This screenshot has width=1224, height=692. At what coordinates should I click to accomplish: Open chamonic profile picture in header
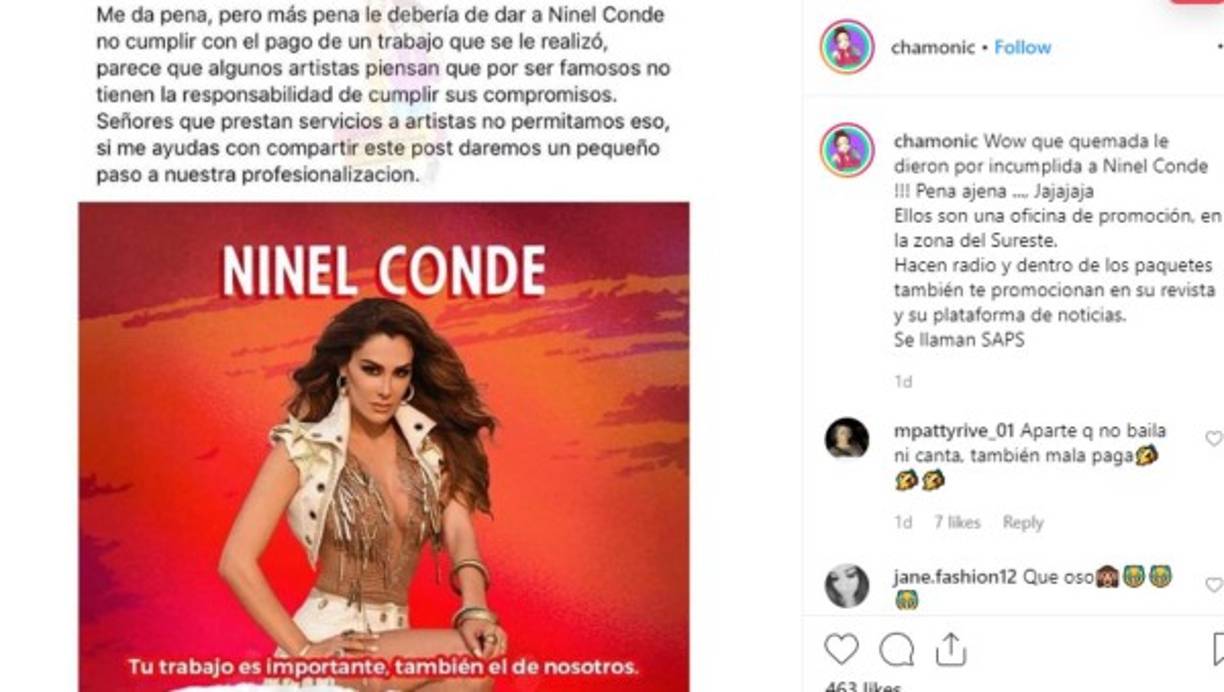(847, 47)
